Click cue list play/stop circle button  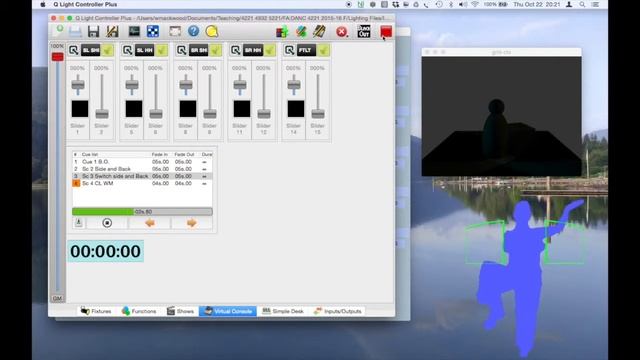pyautogui.click(x=107, y=222)
